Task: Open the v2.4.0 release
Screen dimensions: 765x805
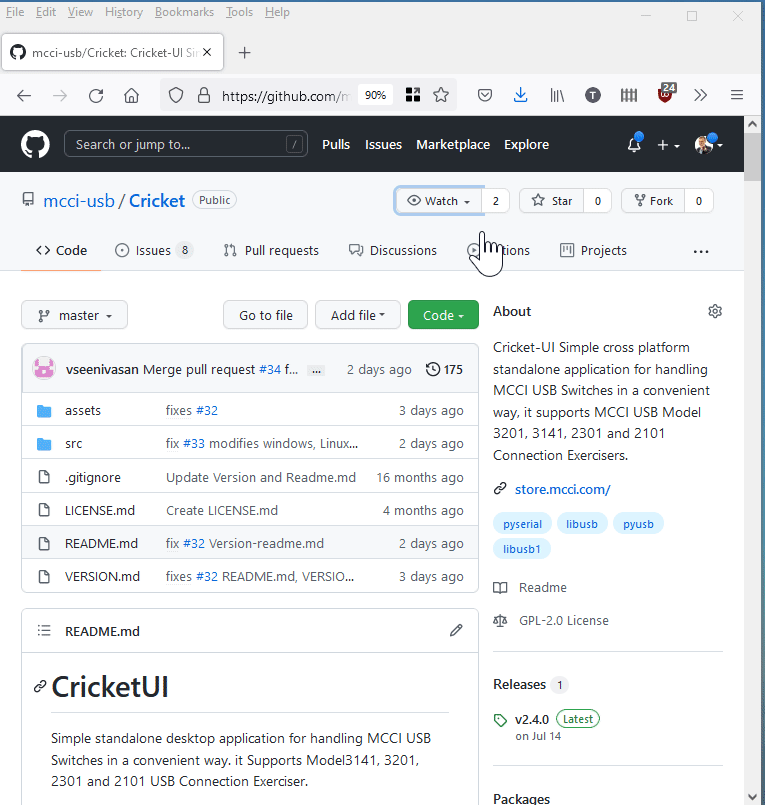Action: (532, 720)
